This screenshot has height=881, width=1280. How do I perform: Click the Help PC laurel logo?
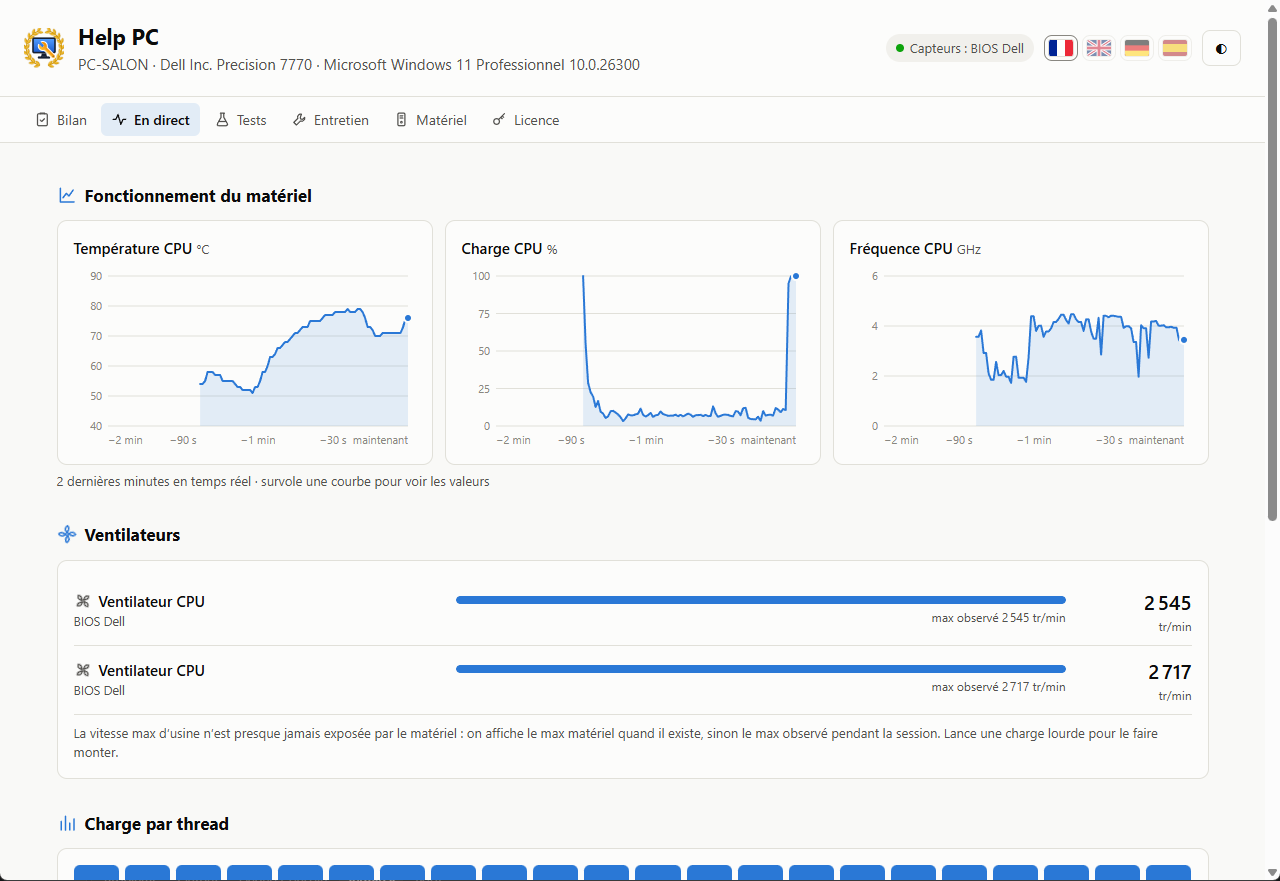pos(44,47)
